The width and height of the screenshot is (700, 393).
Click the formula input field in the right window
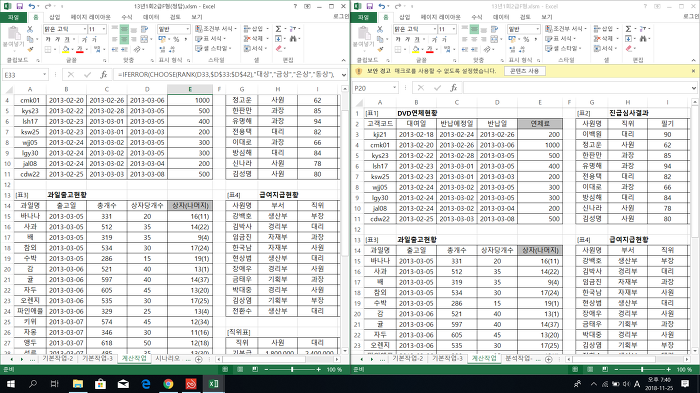click(576, 88)
